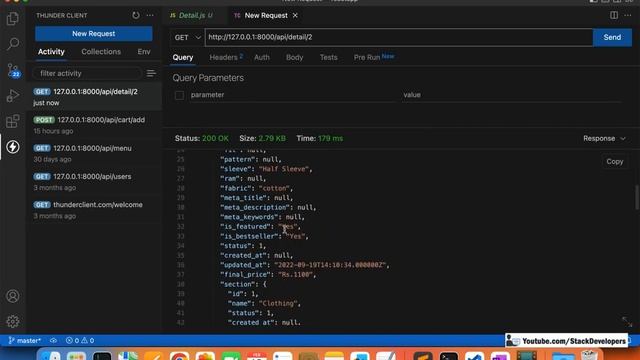This screenshot has height=360, width=640.
Task: Click the "updated_at" response line
Action: [x=304, y=265]
